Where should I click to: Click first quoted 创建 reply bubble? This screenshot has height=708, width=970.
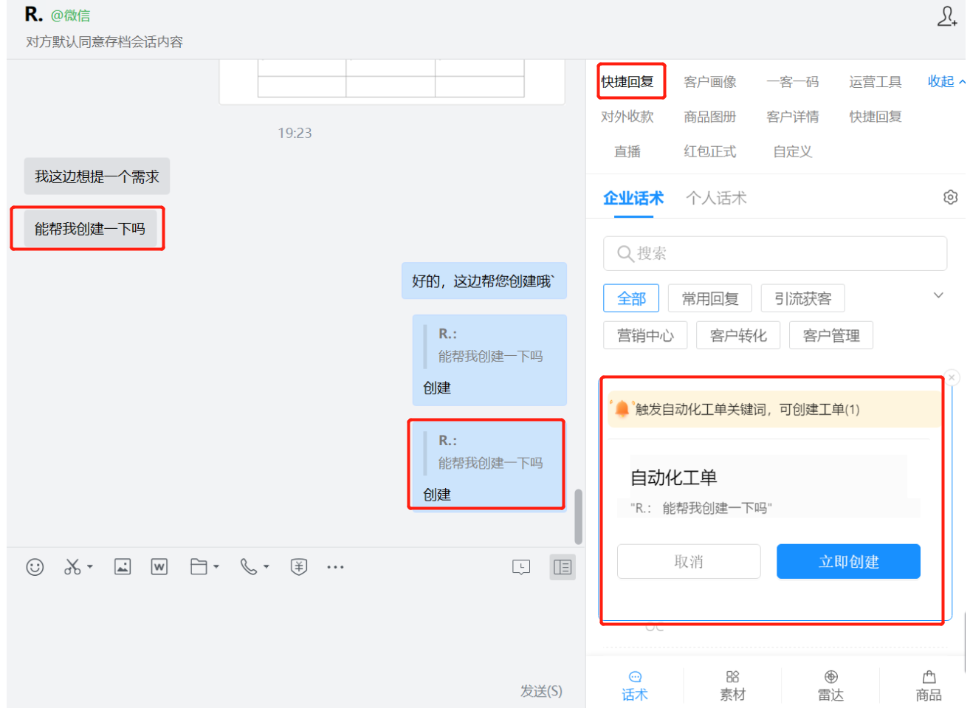(490, 360)
